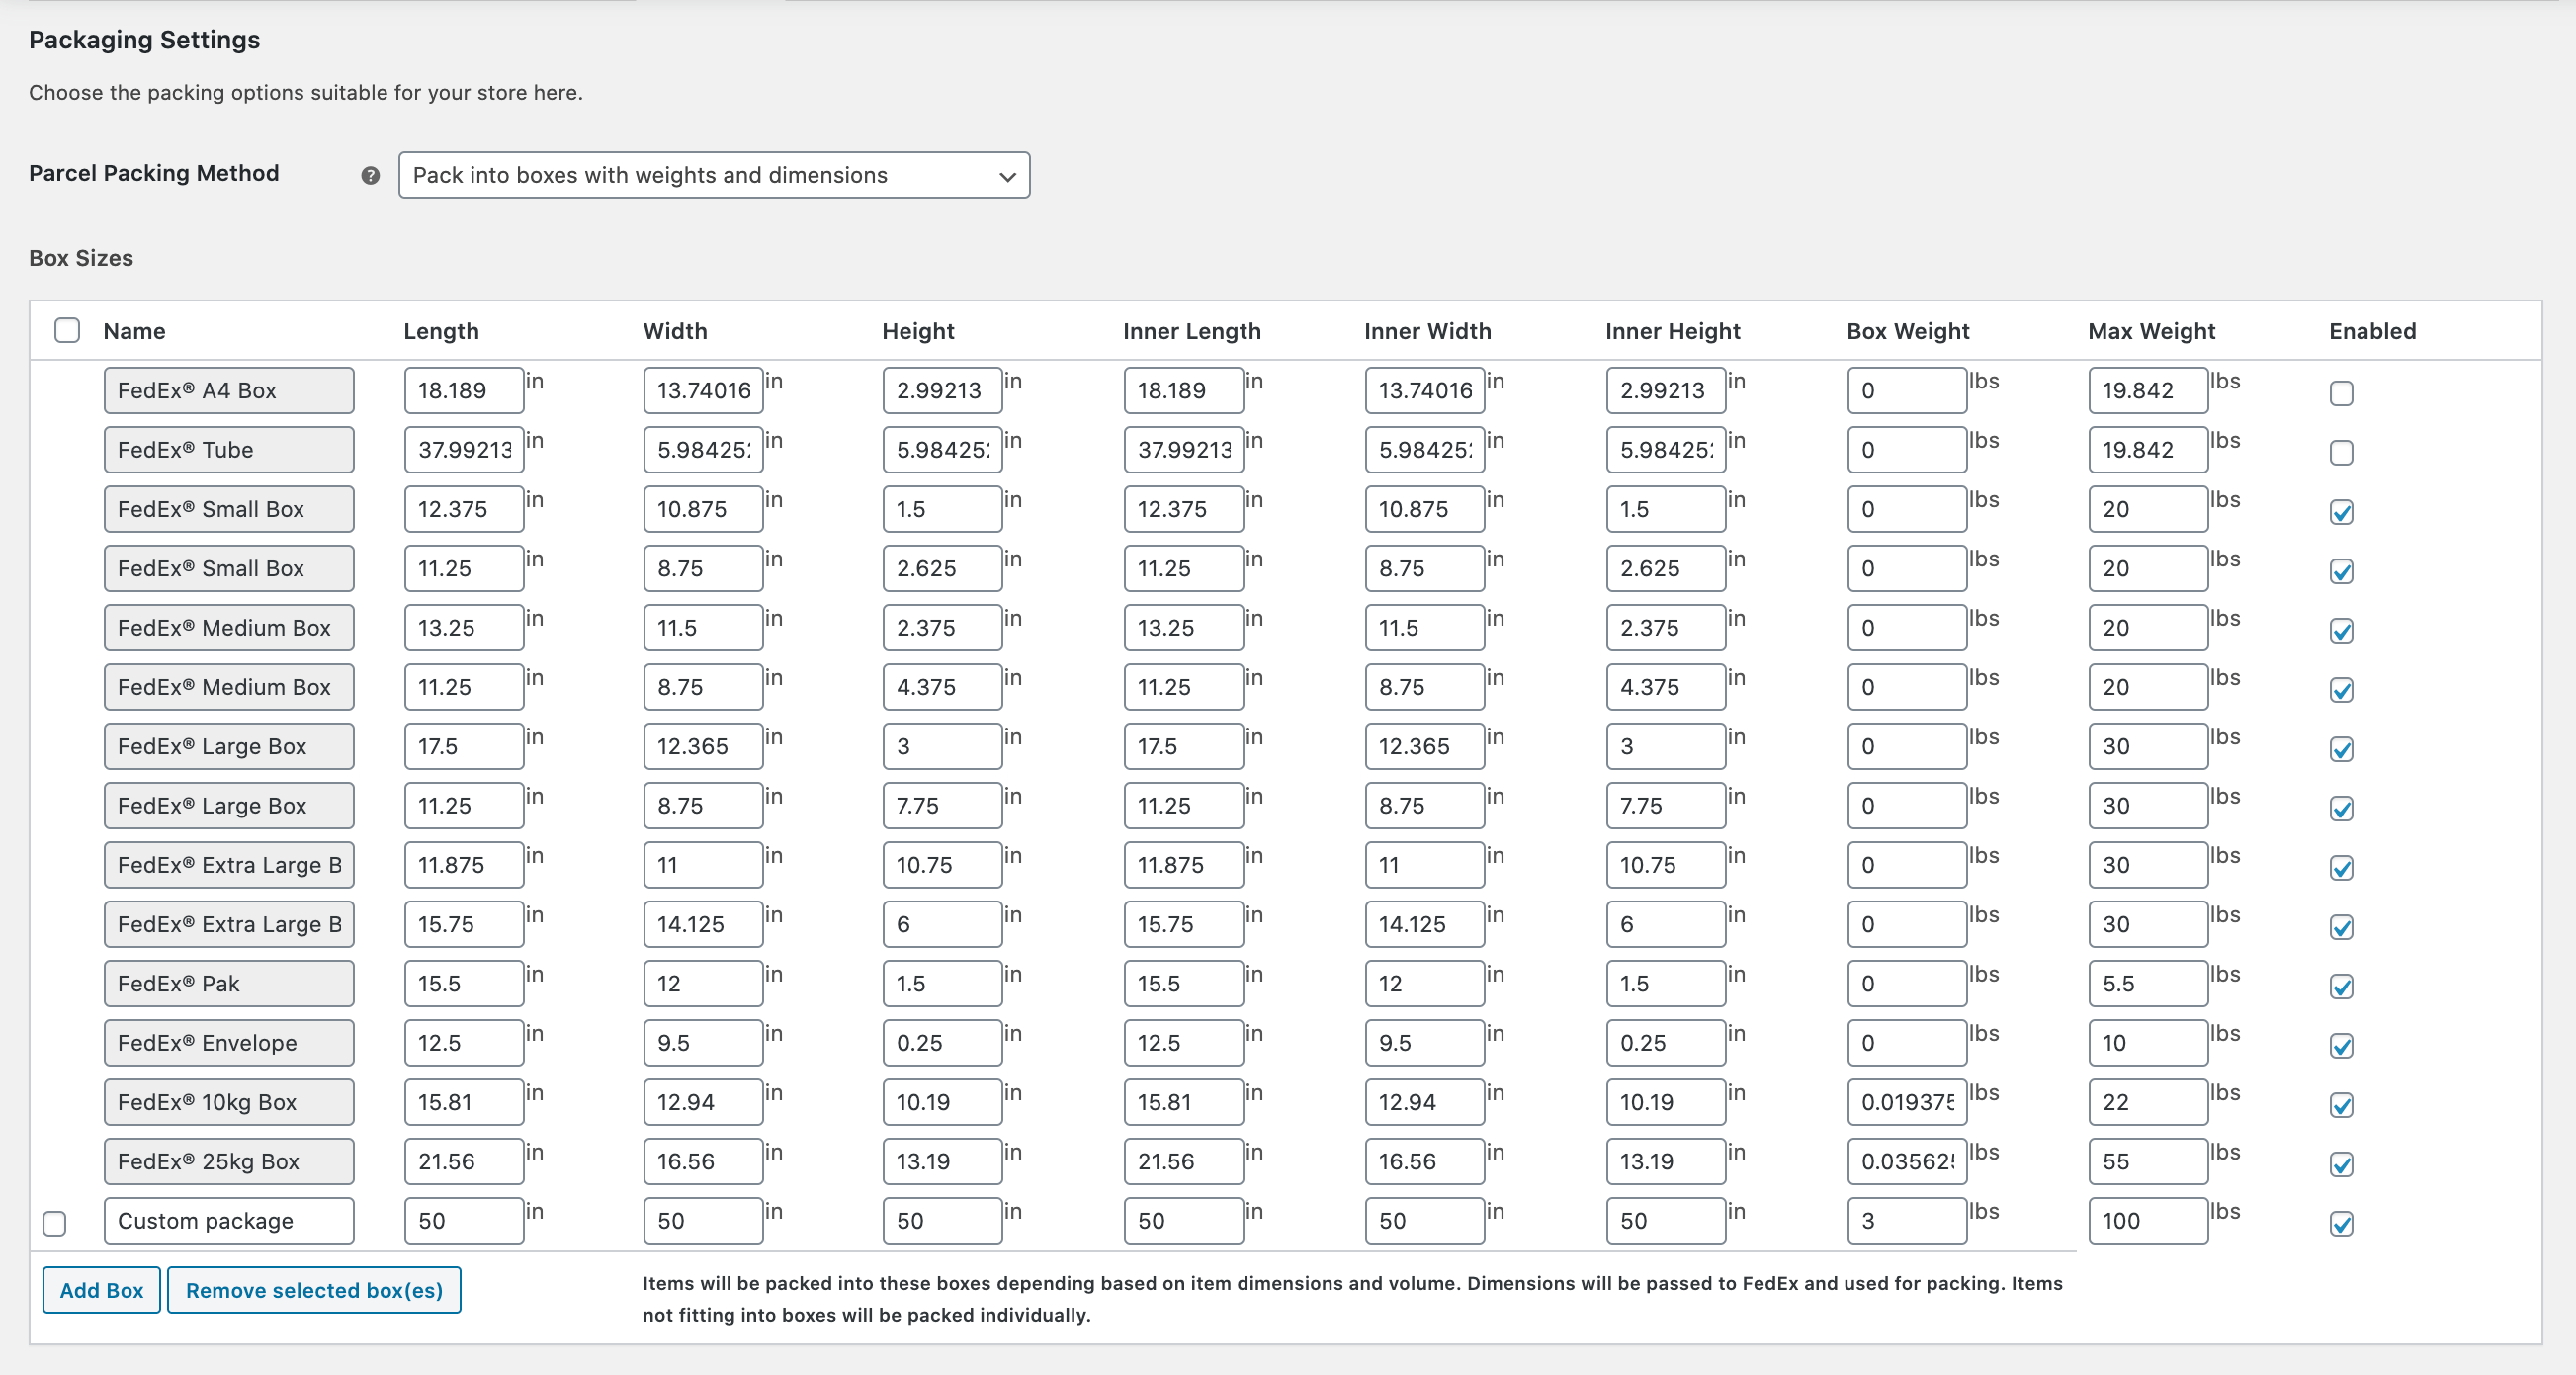Click the Parcel Packing Method help icon
The height and width of the screenshot is (1375, 2576).
(x=370, y=176)
